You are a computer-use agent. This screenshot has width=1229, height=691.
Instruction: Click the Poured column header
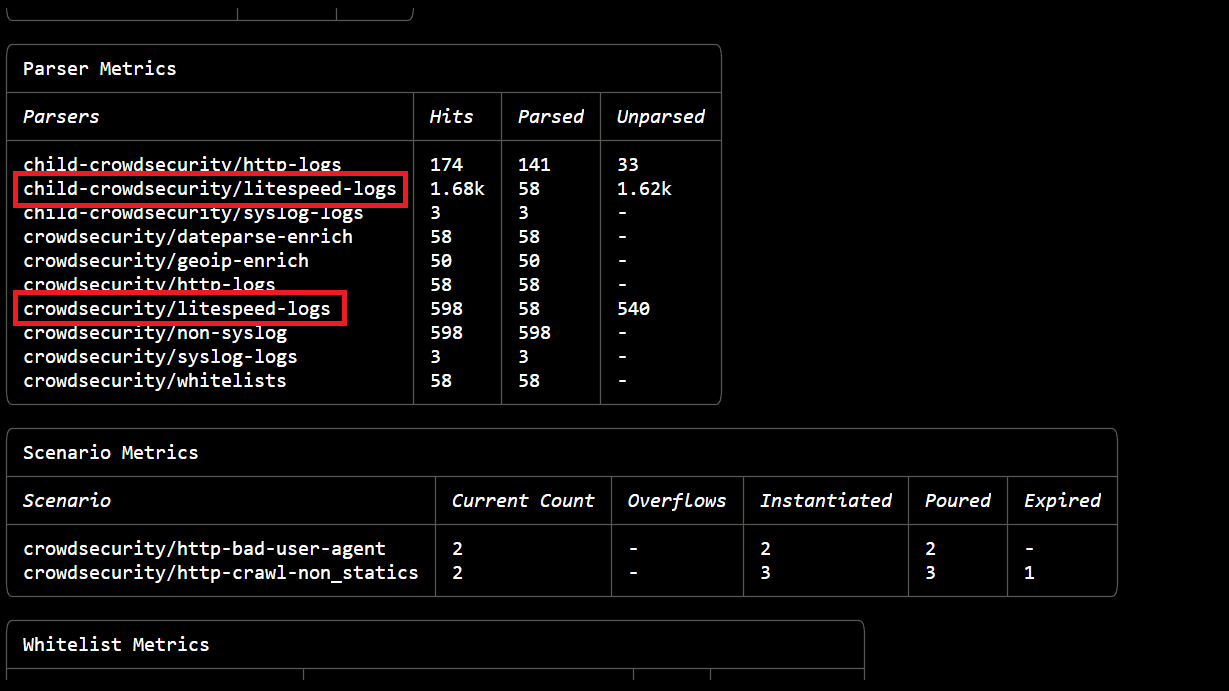pos(957,501)
